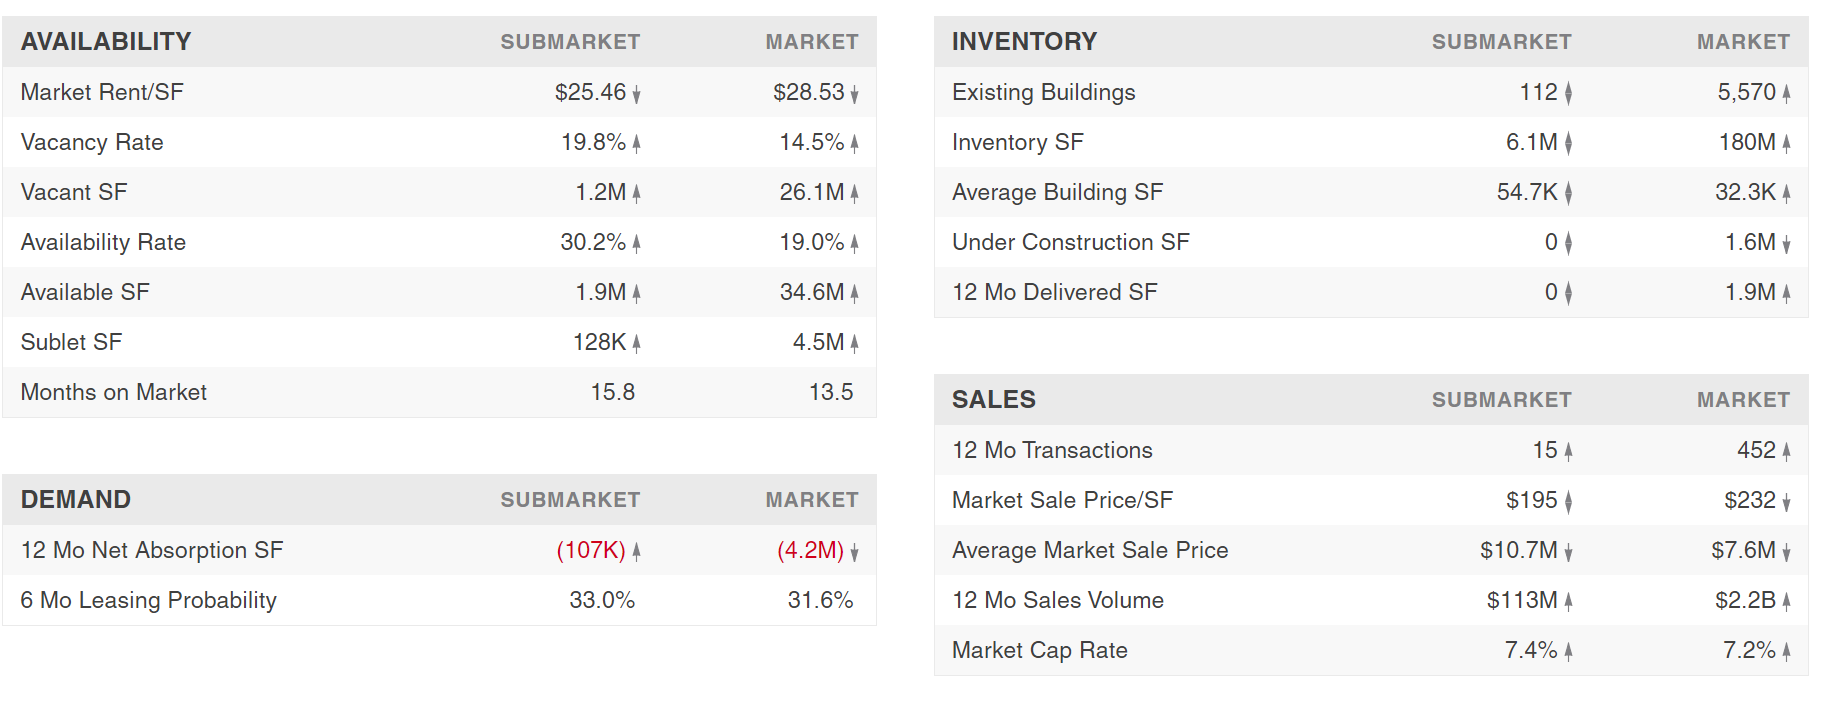Click the up arrow next to 19.8% vacancy

(x=636, y=144)
